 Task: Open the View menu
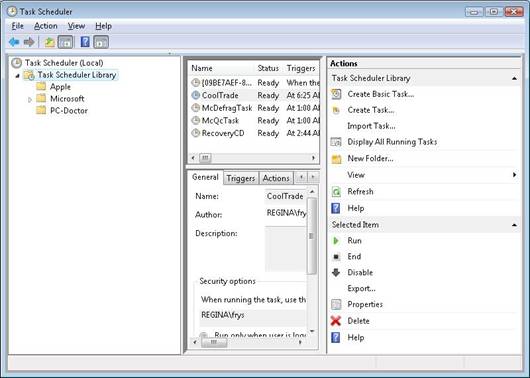pos(76,26)
